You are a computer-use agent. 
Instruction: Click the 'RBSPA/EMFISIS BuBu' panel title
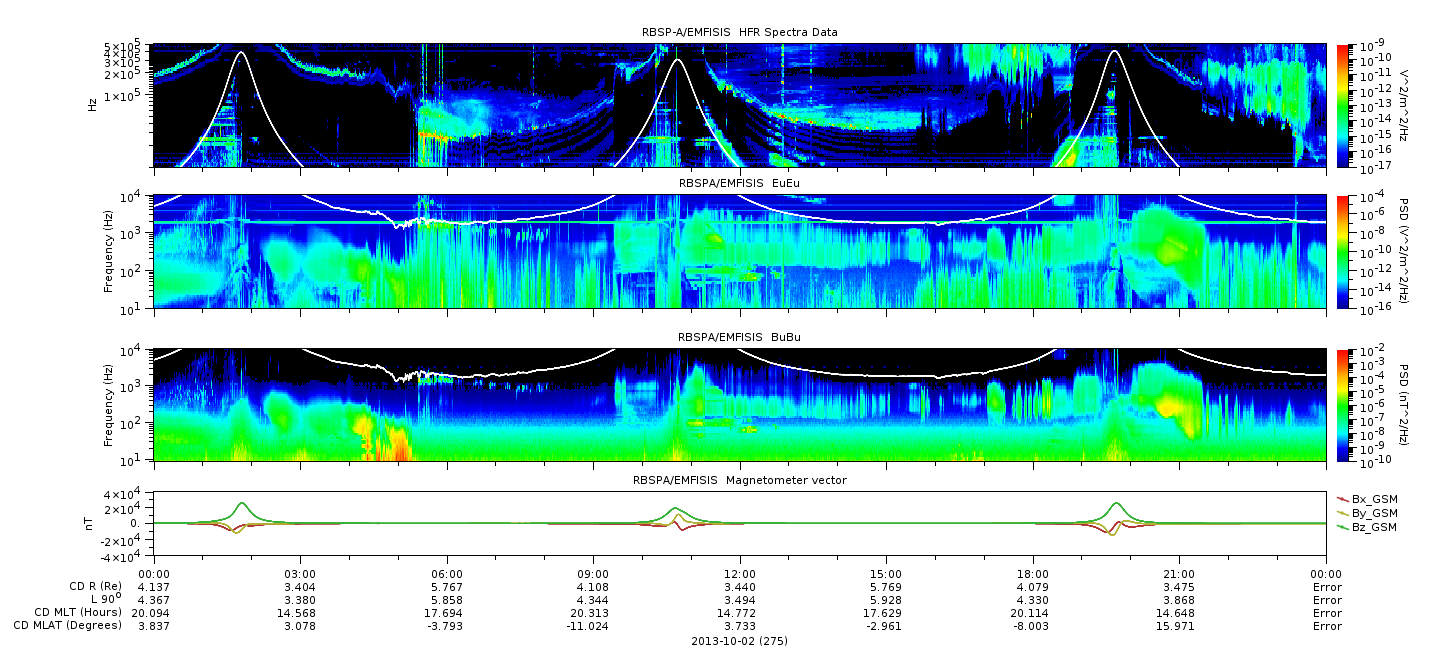click(739, 338)
